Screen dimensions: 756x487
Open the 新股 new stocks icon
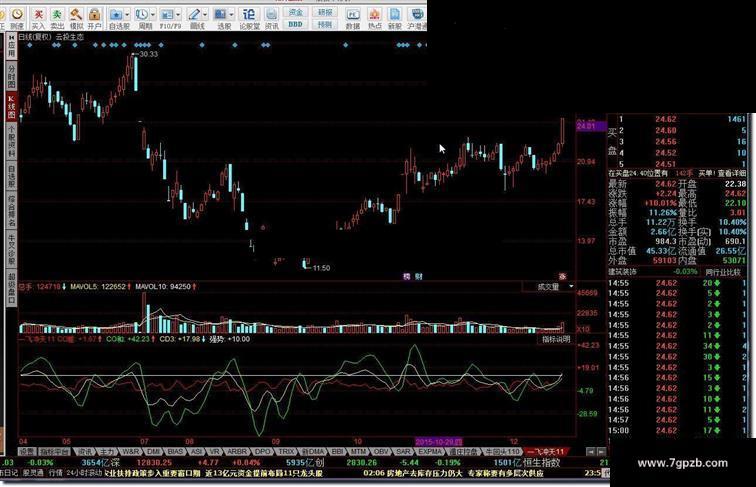coord(395,18)
